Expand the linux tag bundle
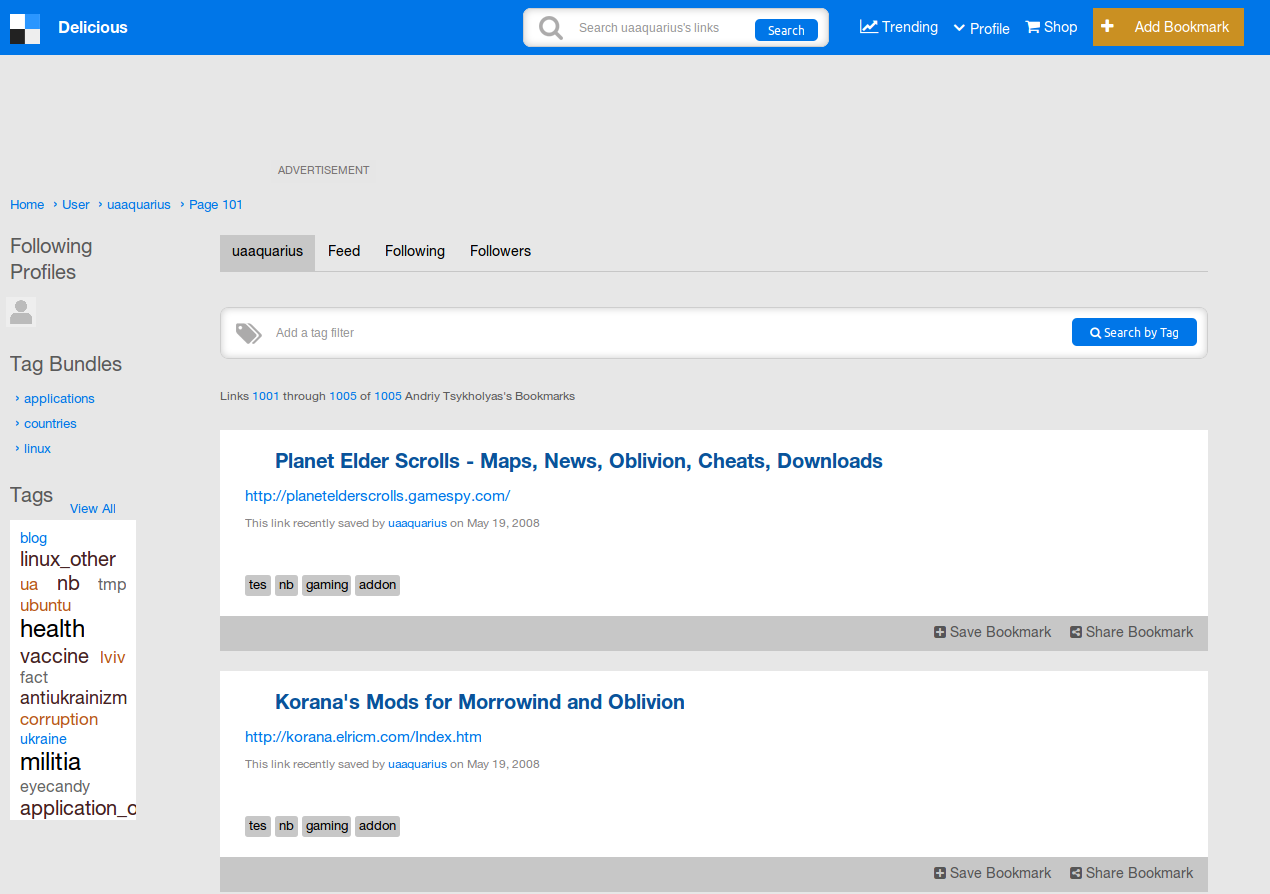 (37, 448)
